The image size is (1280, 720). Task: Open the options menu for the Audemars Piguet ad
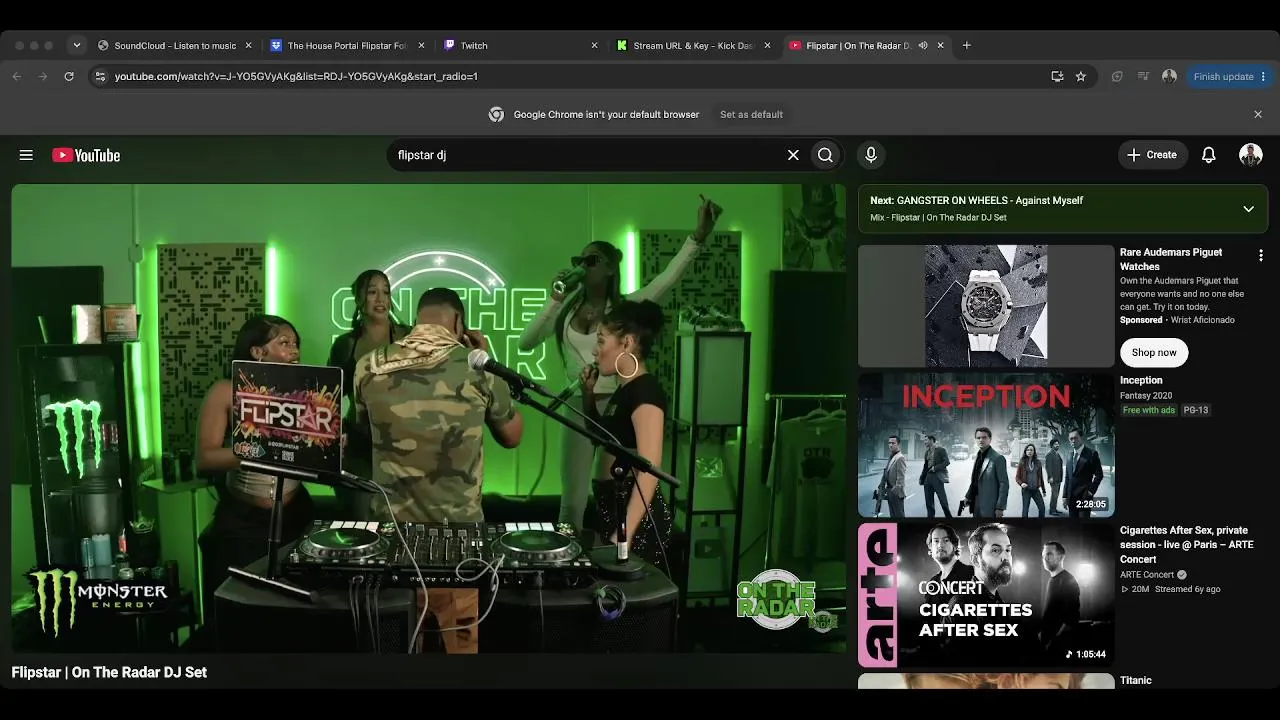click(1261, 255)
